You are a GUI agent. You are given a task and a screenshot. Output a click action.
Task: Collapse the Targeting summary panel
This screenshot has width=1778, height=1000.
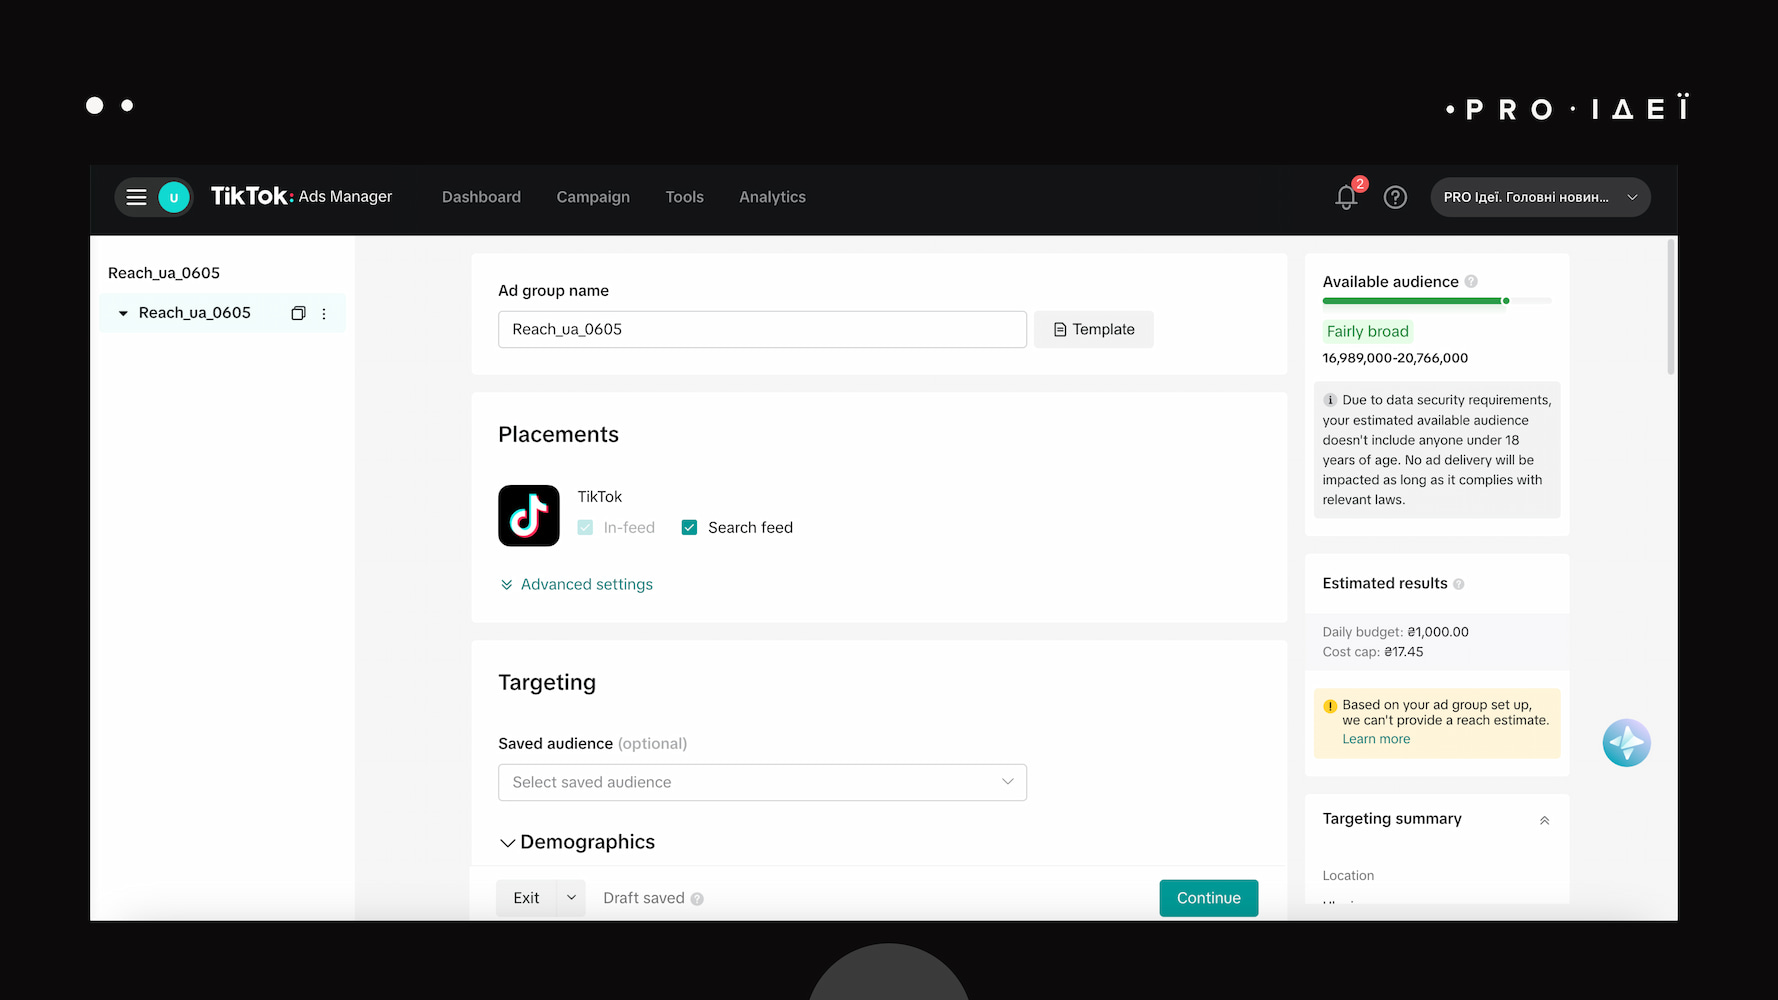[x=1544, y=820]
